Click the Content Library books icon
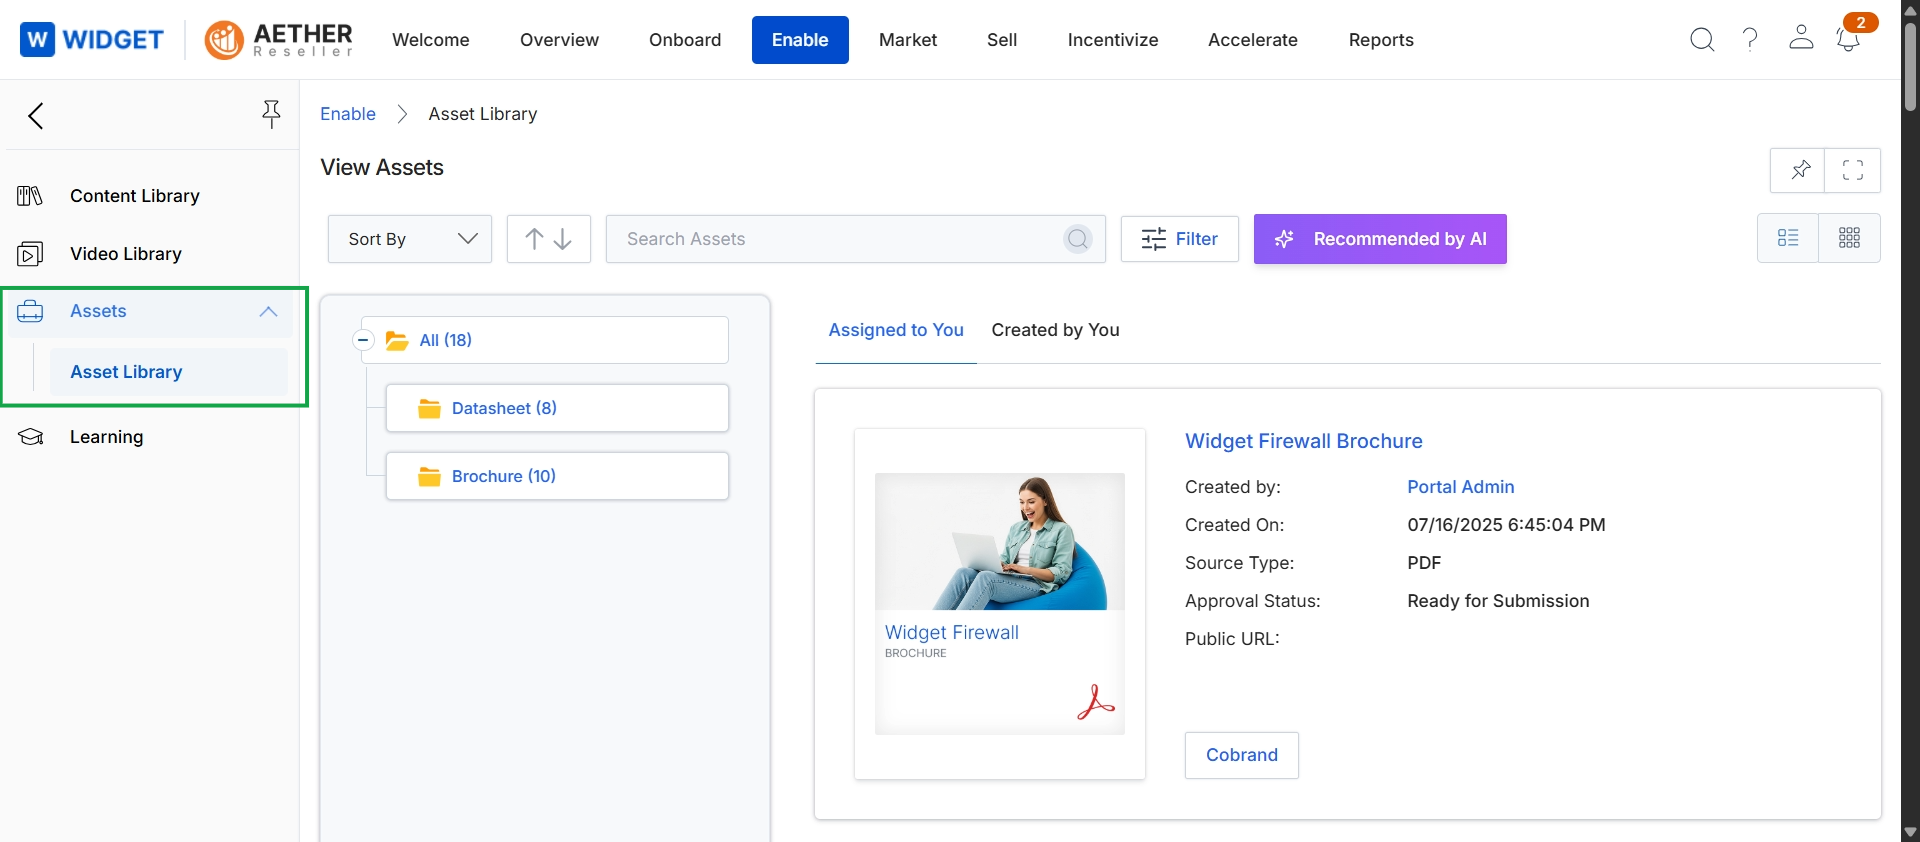1920x842 pixels. [30, 196]
